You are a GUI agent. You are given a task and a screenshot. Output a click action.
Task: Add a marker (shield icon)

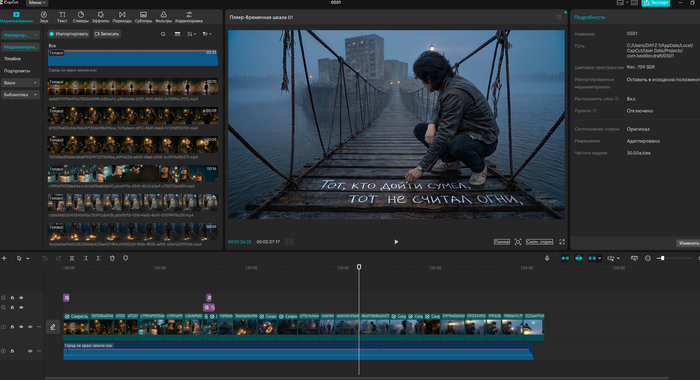click(x=125, y=258)
